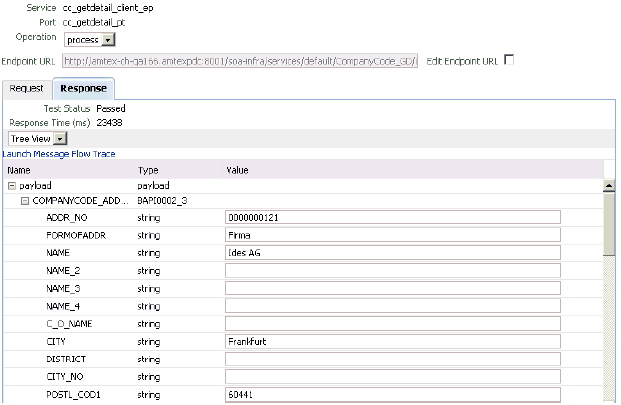Click the NAME_2 value field
This screenshot has width=621, height=405.
coord(393,270)
